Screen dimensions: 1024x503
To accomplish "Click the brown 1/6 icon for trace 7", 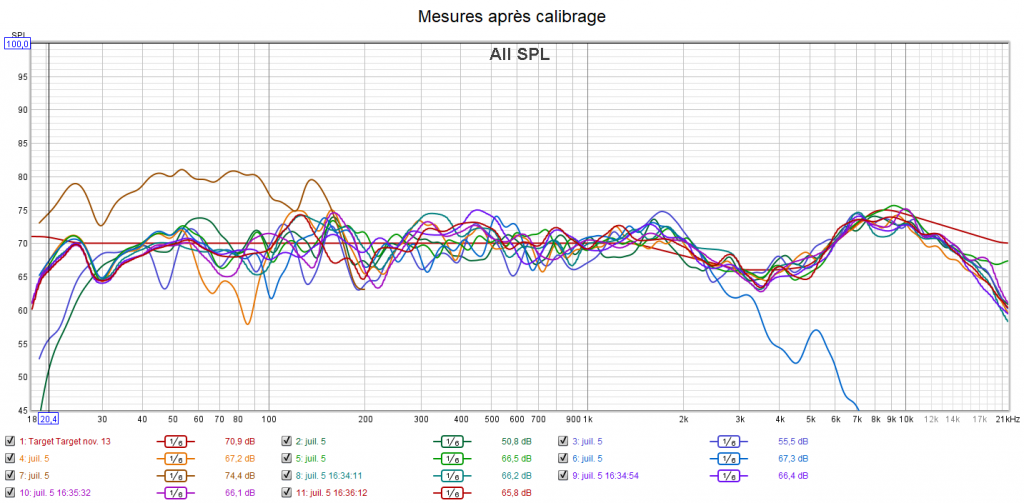I will tap(175, 476).
